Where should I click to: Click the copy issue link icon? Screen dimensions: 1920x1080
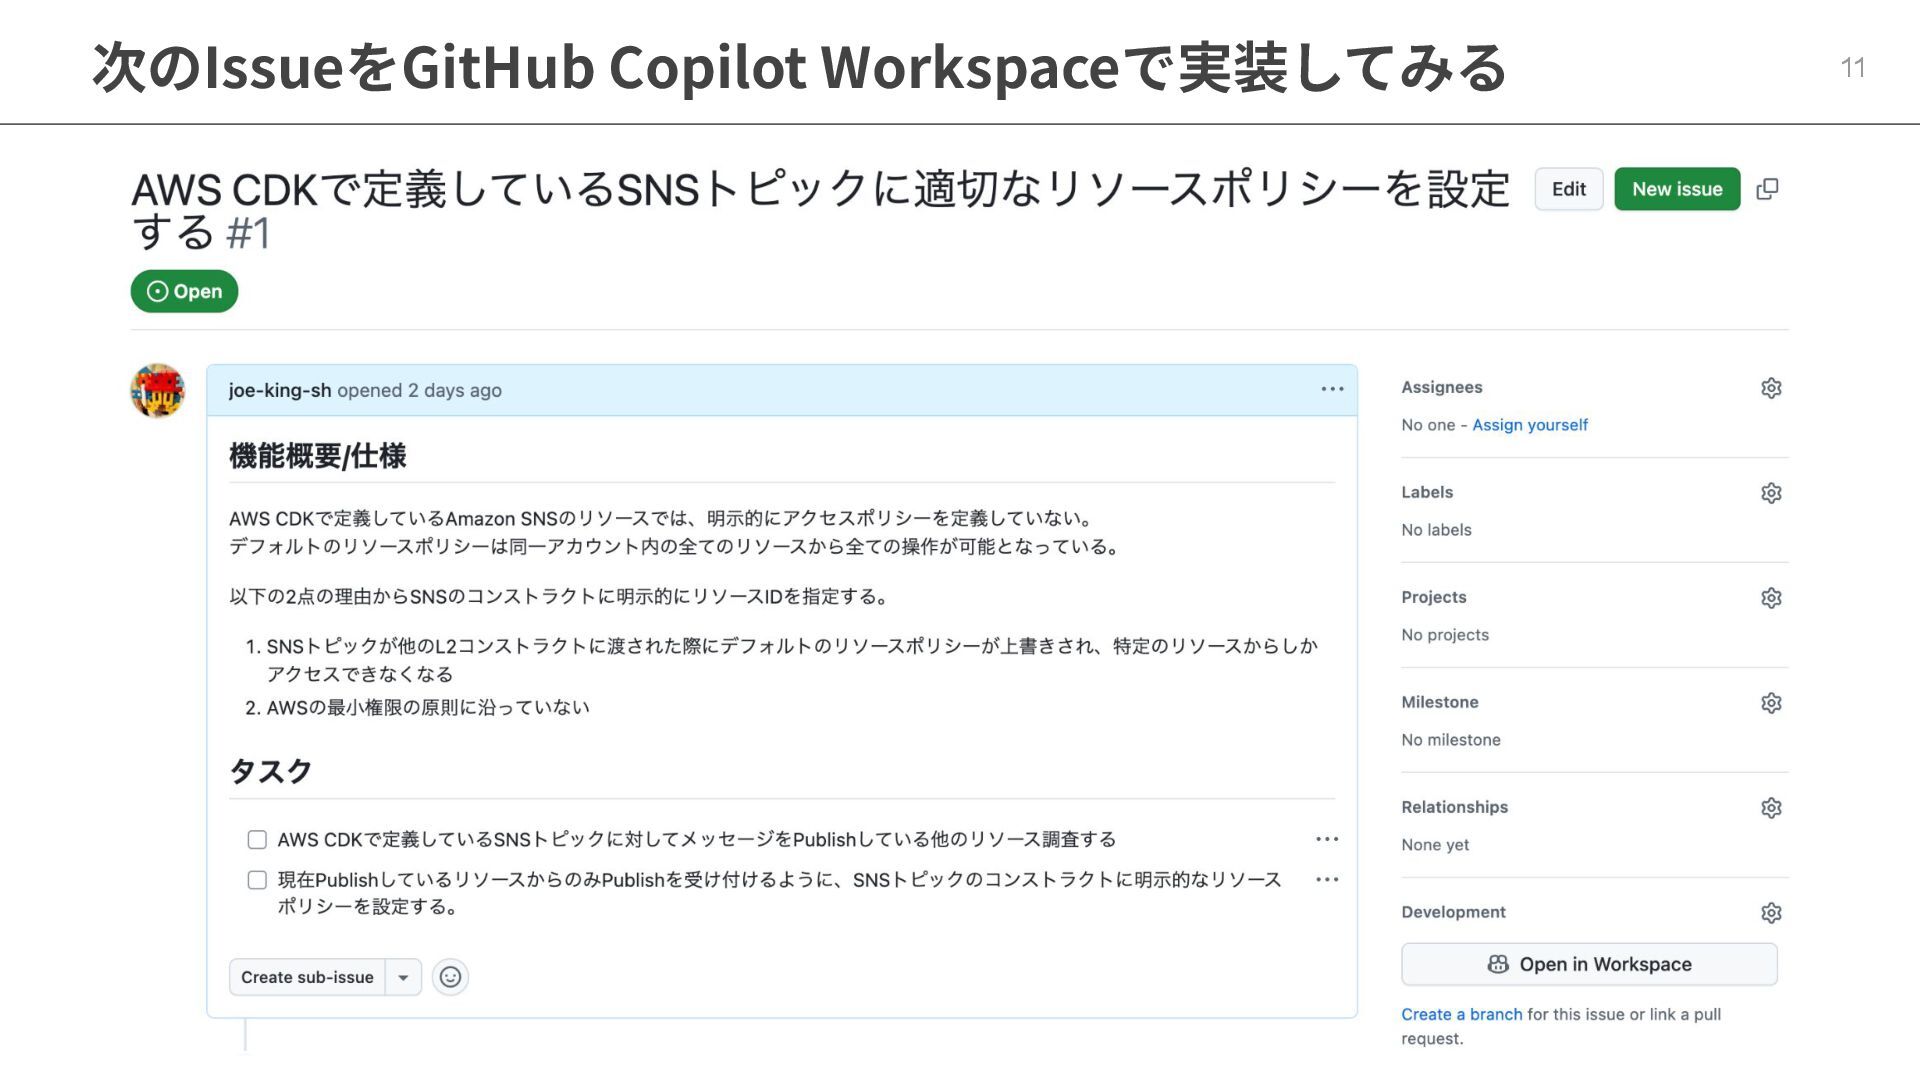pyautogui.click(x=1767, y=189)
